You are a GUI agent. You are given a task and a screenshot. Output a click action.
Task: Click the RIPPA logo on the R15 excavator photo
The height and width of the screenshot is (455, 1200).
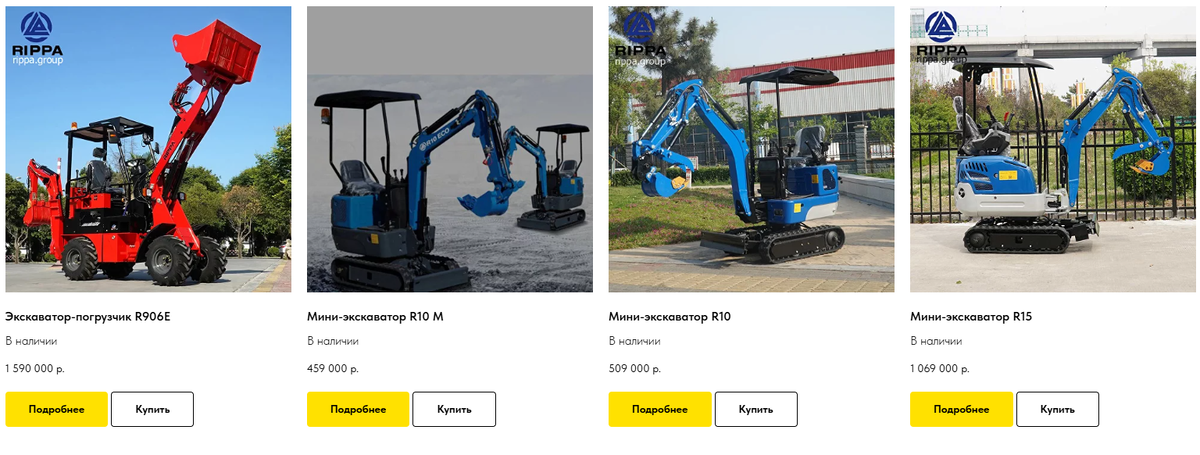tap(941, 38)
